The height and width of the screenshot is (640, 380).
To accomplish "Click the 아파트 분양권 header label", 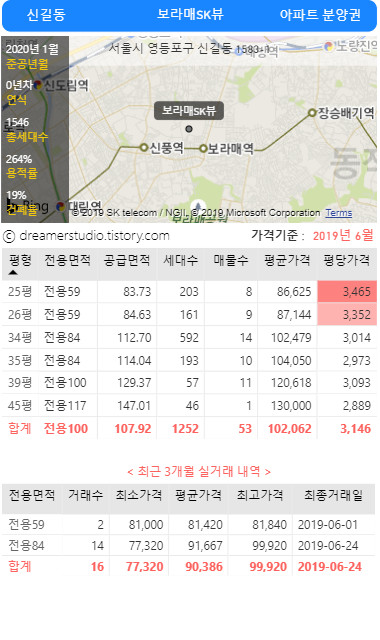I will coord(320,15).
